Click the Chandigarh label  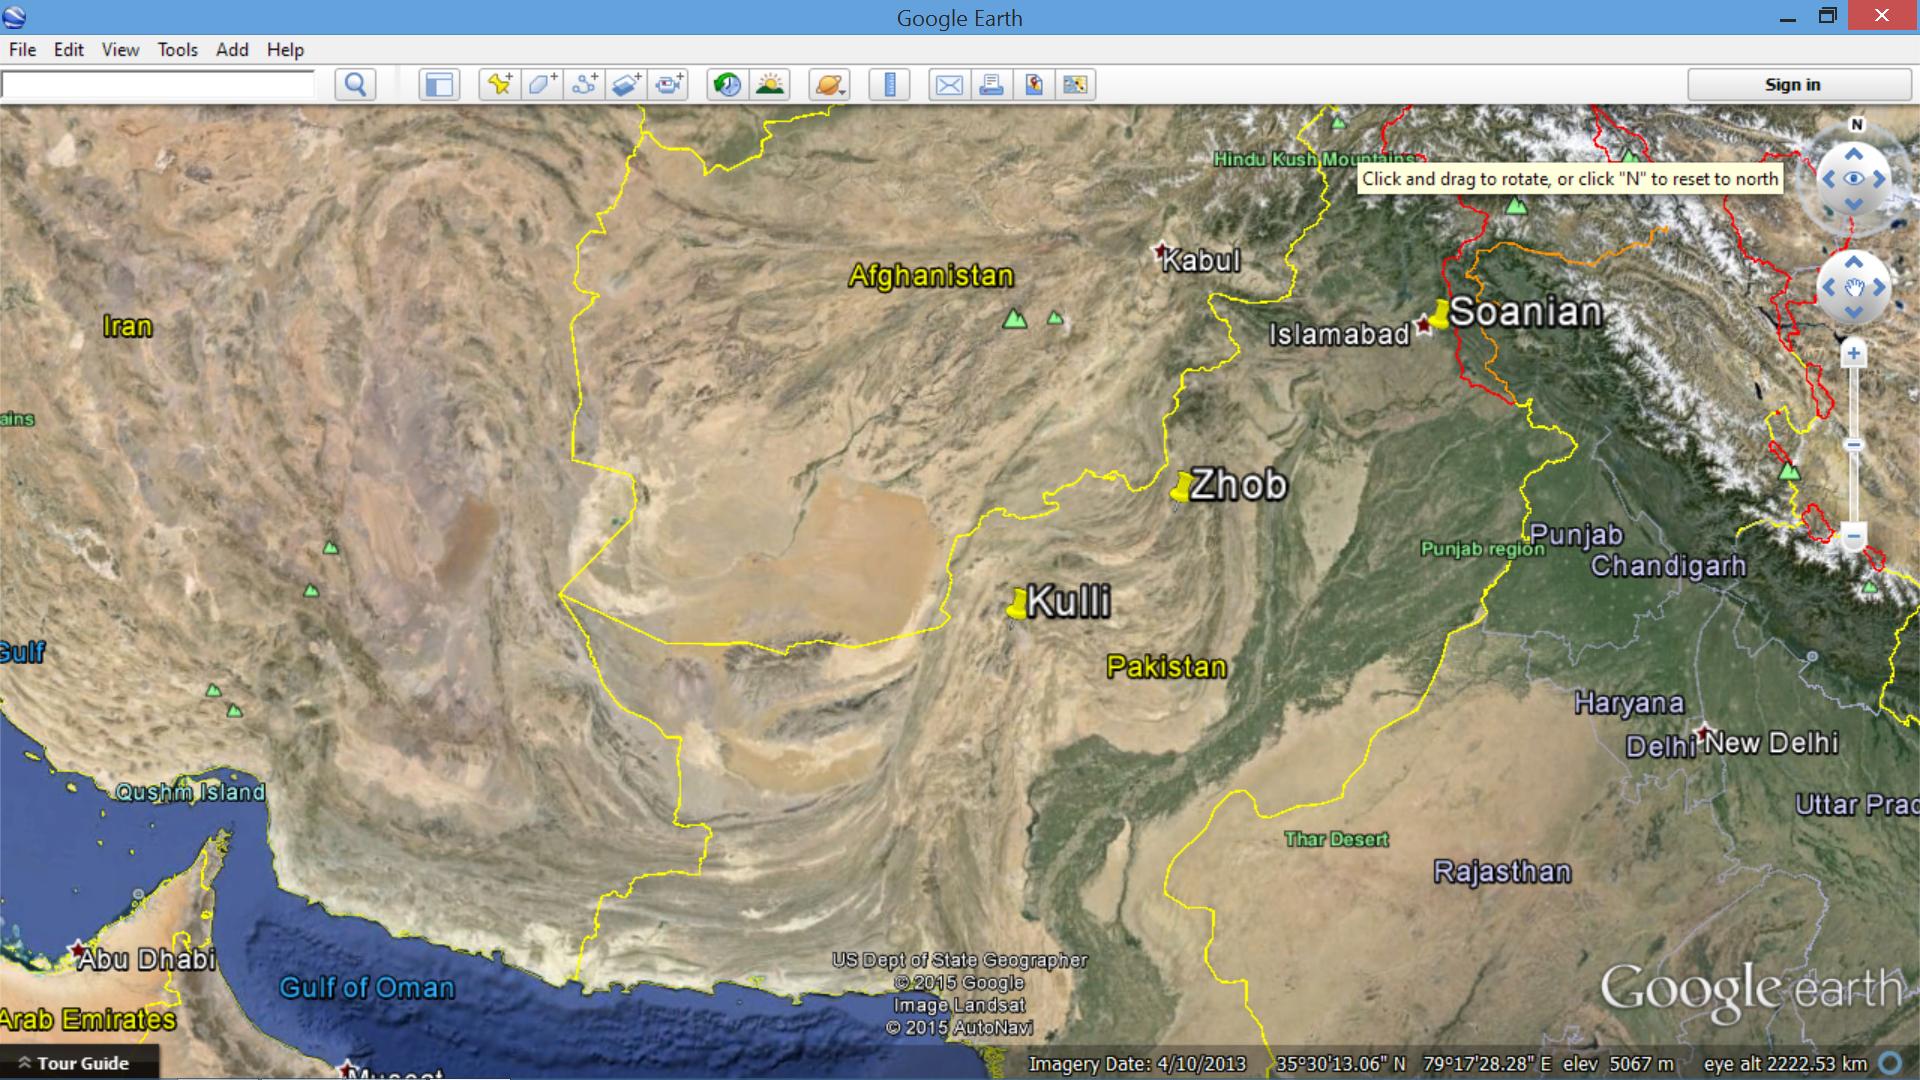[1668, 566]
